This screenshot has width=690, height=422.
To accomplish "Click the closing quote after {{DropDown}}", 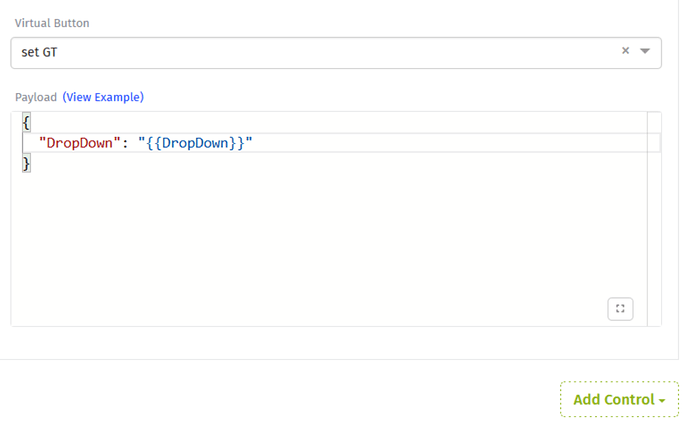I will 249,143.
